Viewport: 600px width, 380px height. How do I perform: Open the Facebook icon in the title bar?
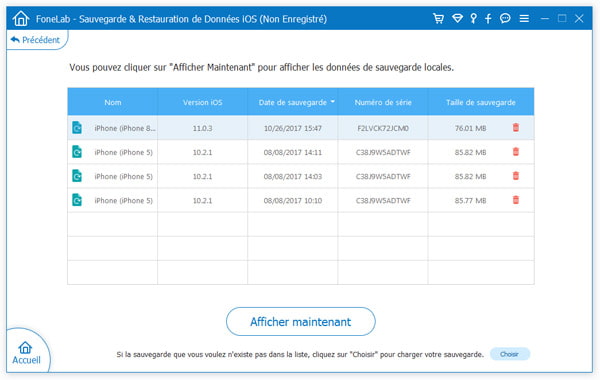click(x=488, y=18)
